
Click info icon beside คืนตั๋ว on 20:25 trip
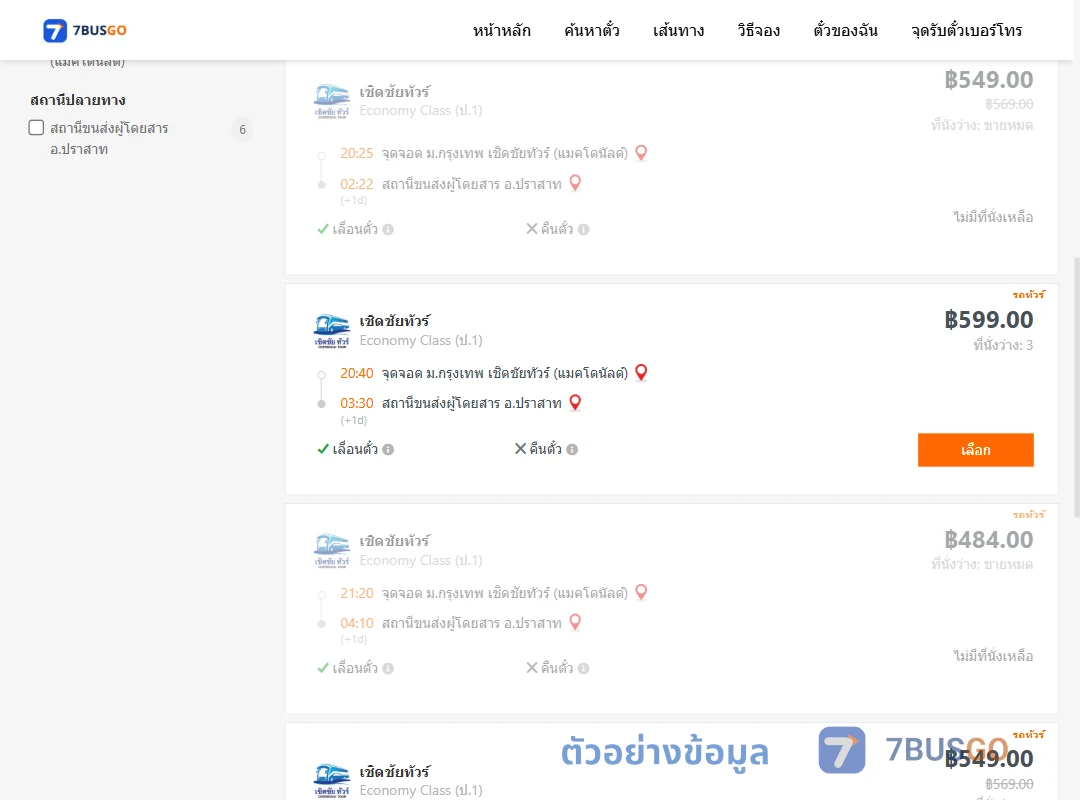pos(583,229)
